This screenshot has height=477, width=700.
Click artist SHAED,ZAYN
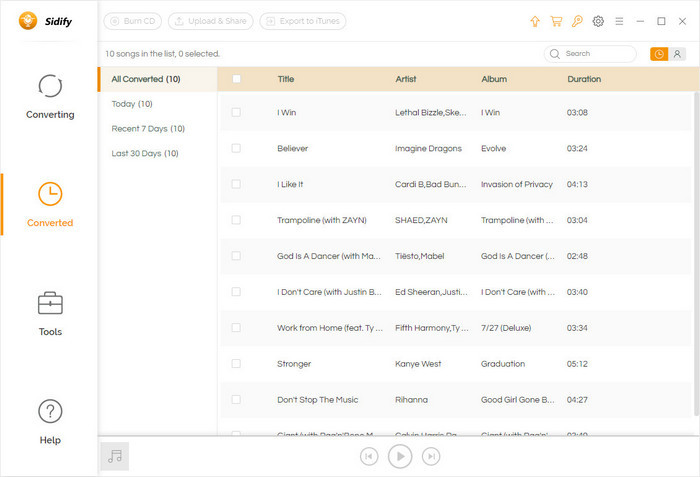pyautogui.click(x=421, y=220)
